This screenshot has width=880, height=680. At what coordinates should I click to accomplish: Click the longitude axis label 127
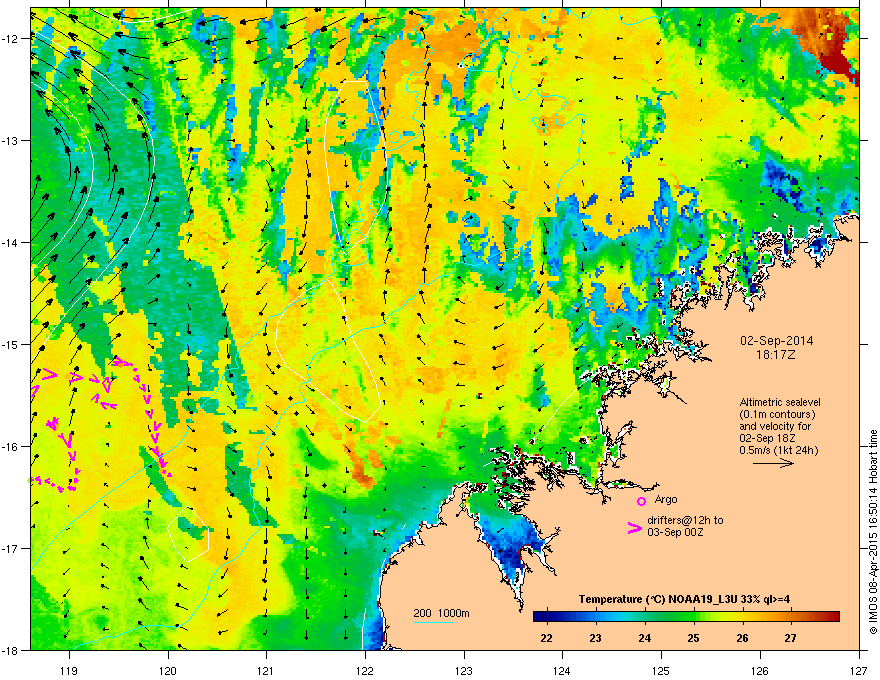859,670
